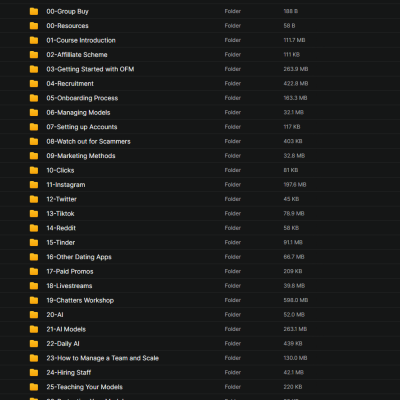Image resolution: width=400 pixels, height=400 pixels.
Task: Select the 09-Marketing Methods folder icon
Action: (34, 156)
